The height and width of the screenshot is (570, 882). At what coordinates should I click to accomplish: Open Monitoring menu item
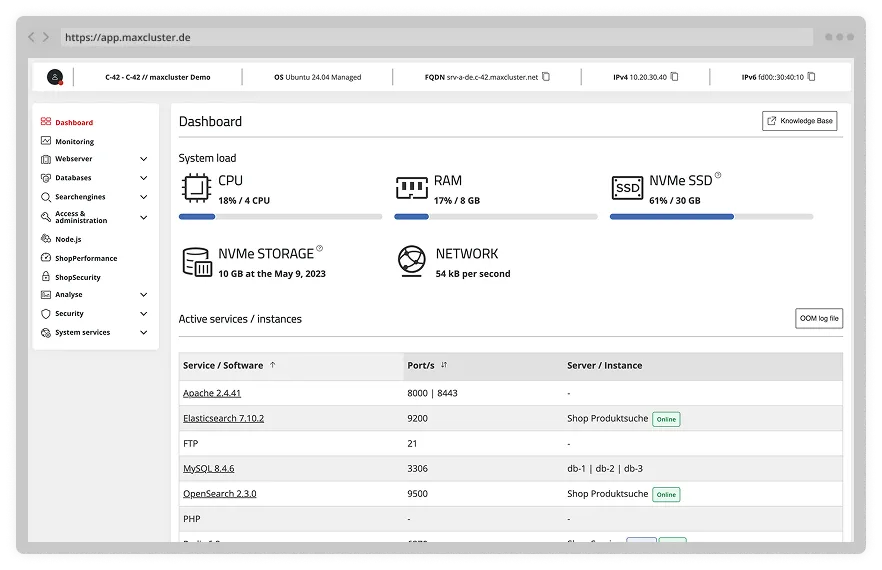tap(74, 141)
